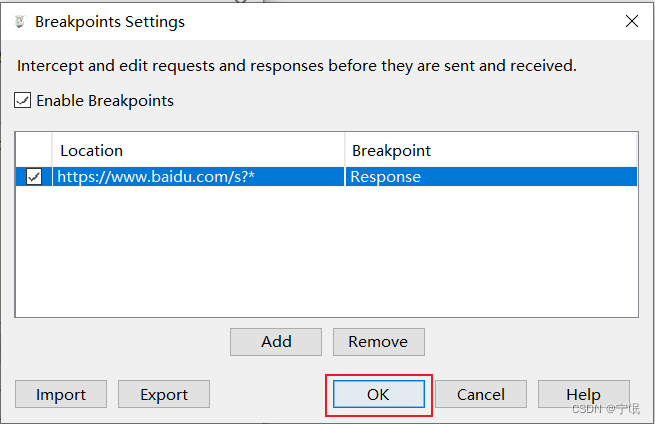Export breakpoints settings
This screenshot has height=424, width=655.
coord(164,394)
